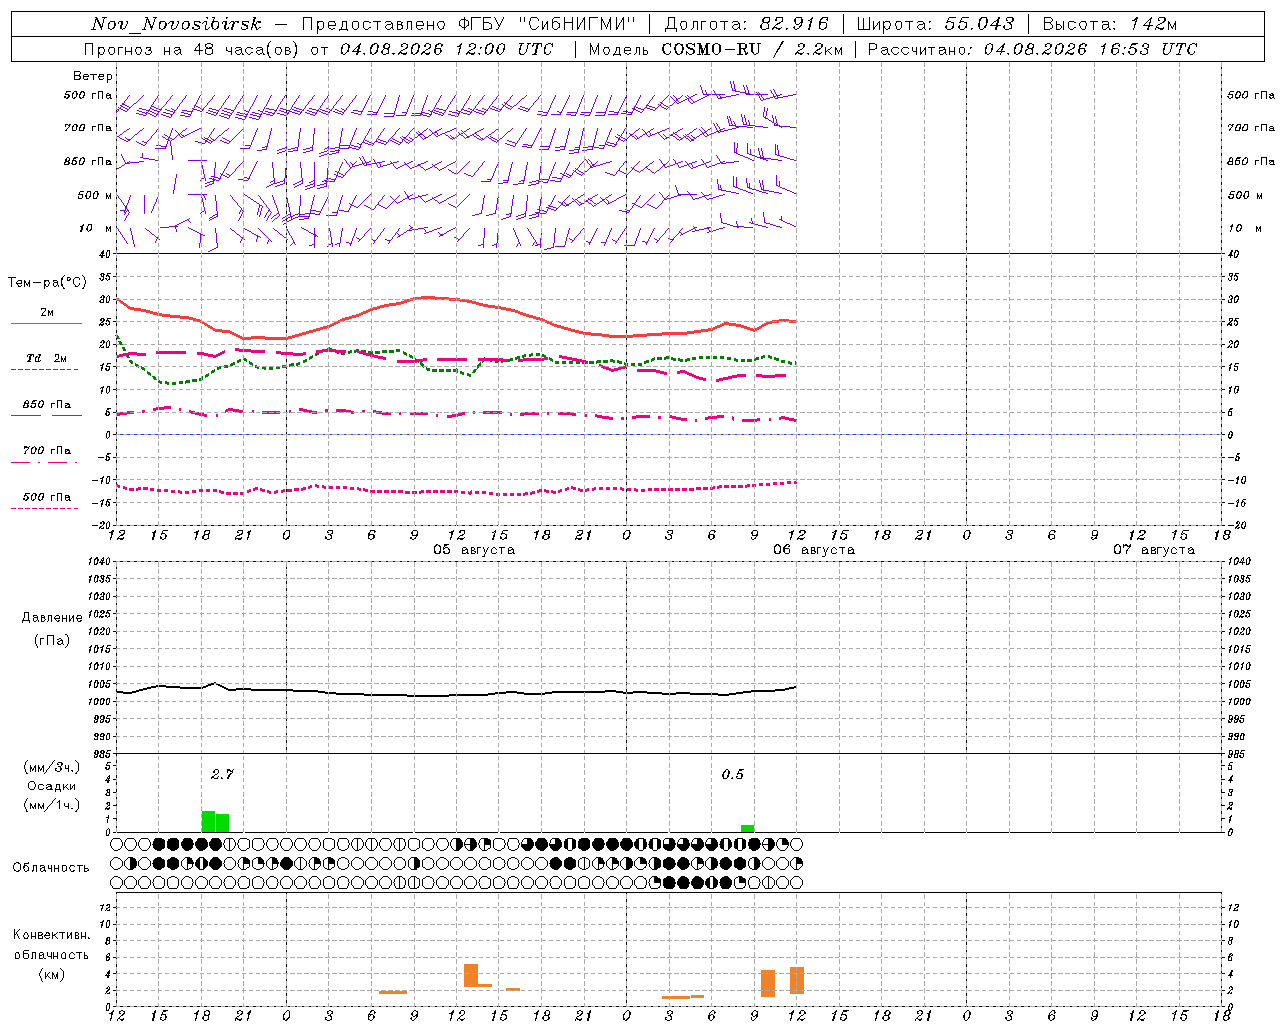
Task: Click the 06 августа date marker
Action: pos(814,550)
